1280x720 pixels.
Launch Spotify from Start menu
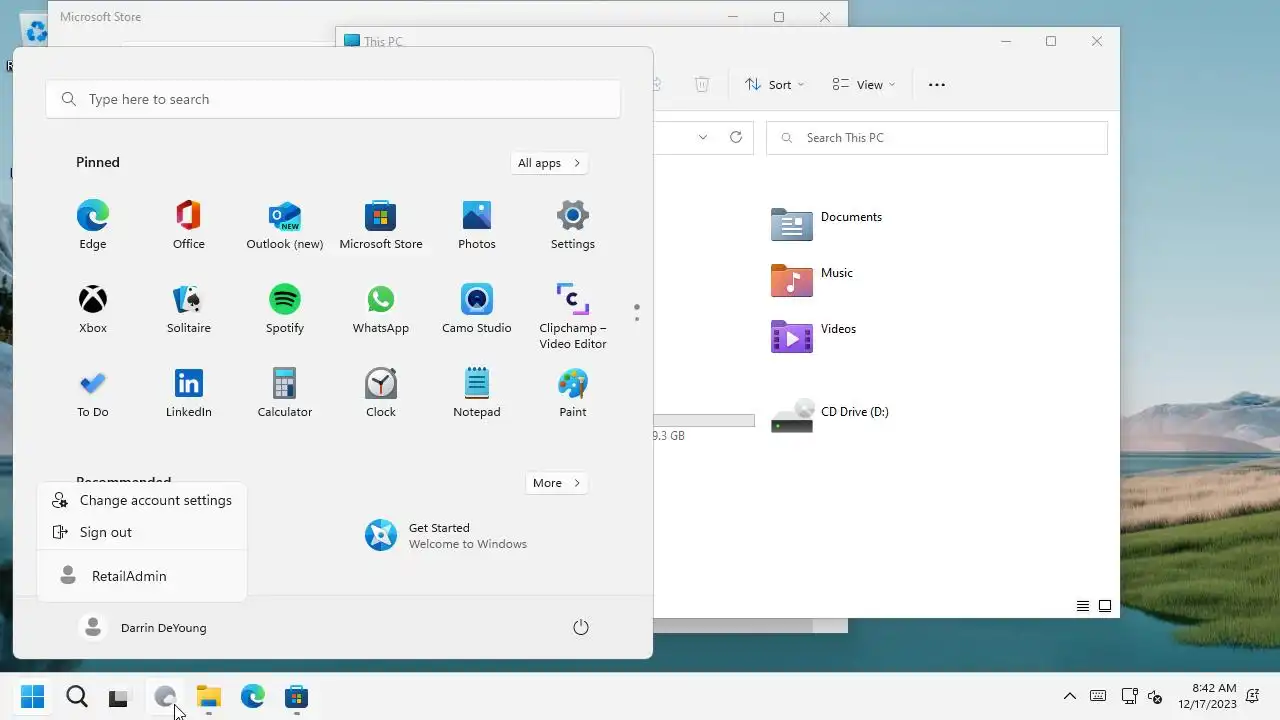285,308
